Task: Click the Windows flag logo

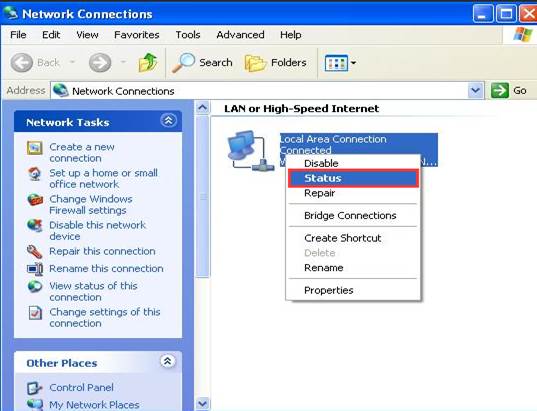Action: (522, 35)
